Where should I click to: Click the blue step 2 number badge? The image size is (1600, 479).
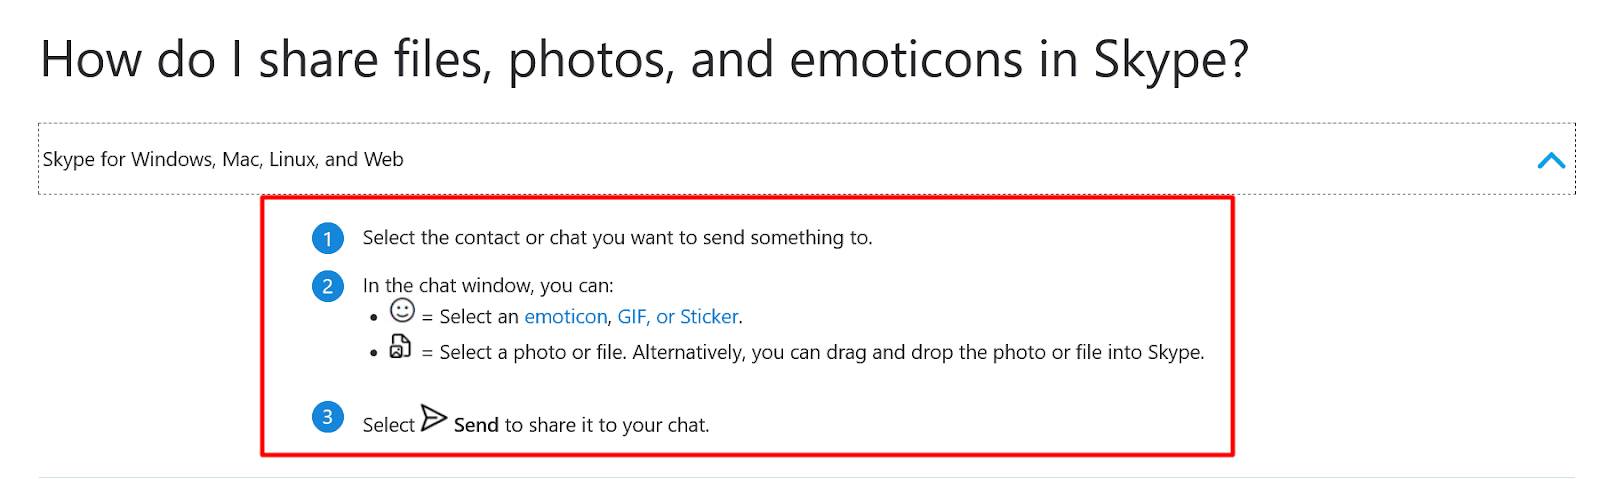tap(328, 286)
